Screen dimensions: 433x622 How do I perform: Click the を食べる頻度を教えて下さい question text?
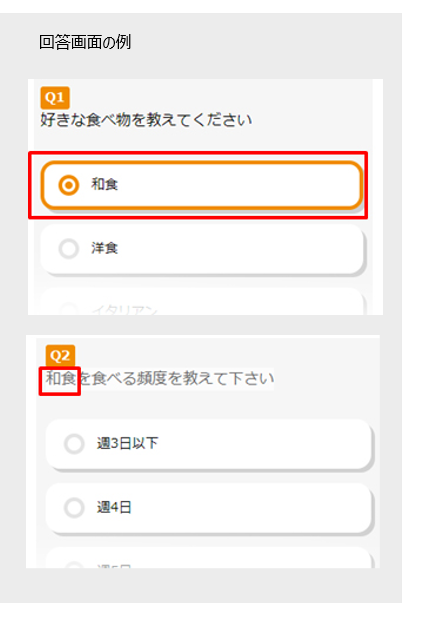click(x=176, y=378)
